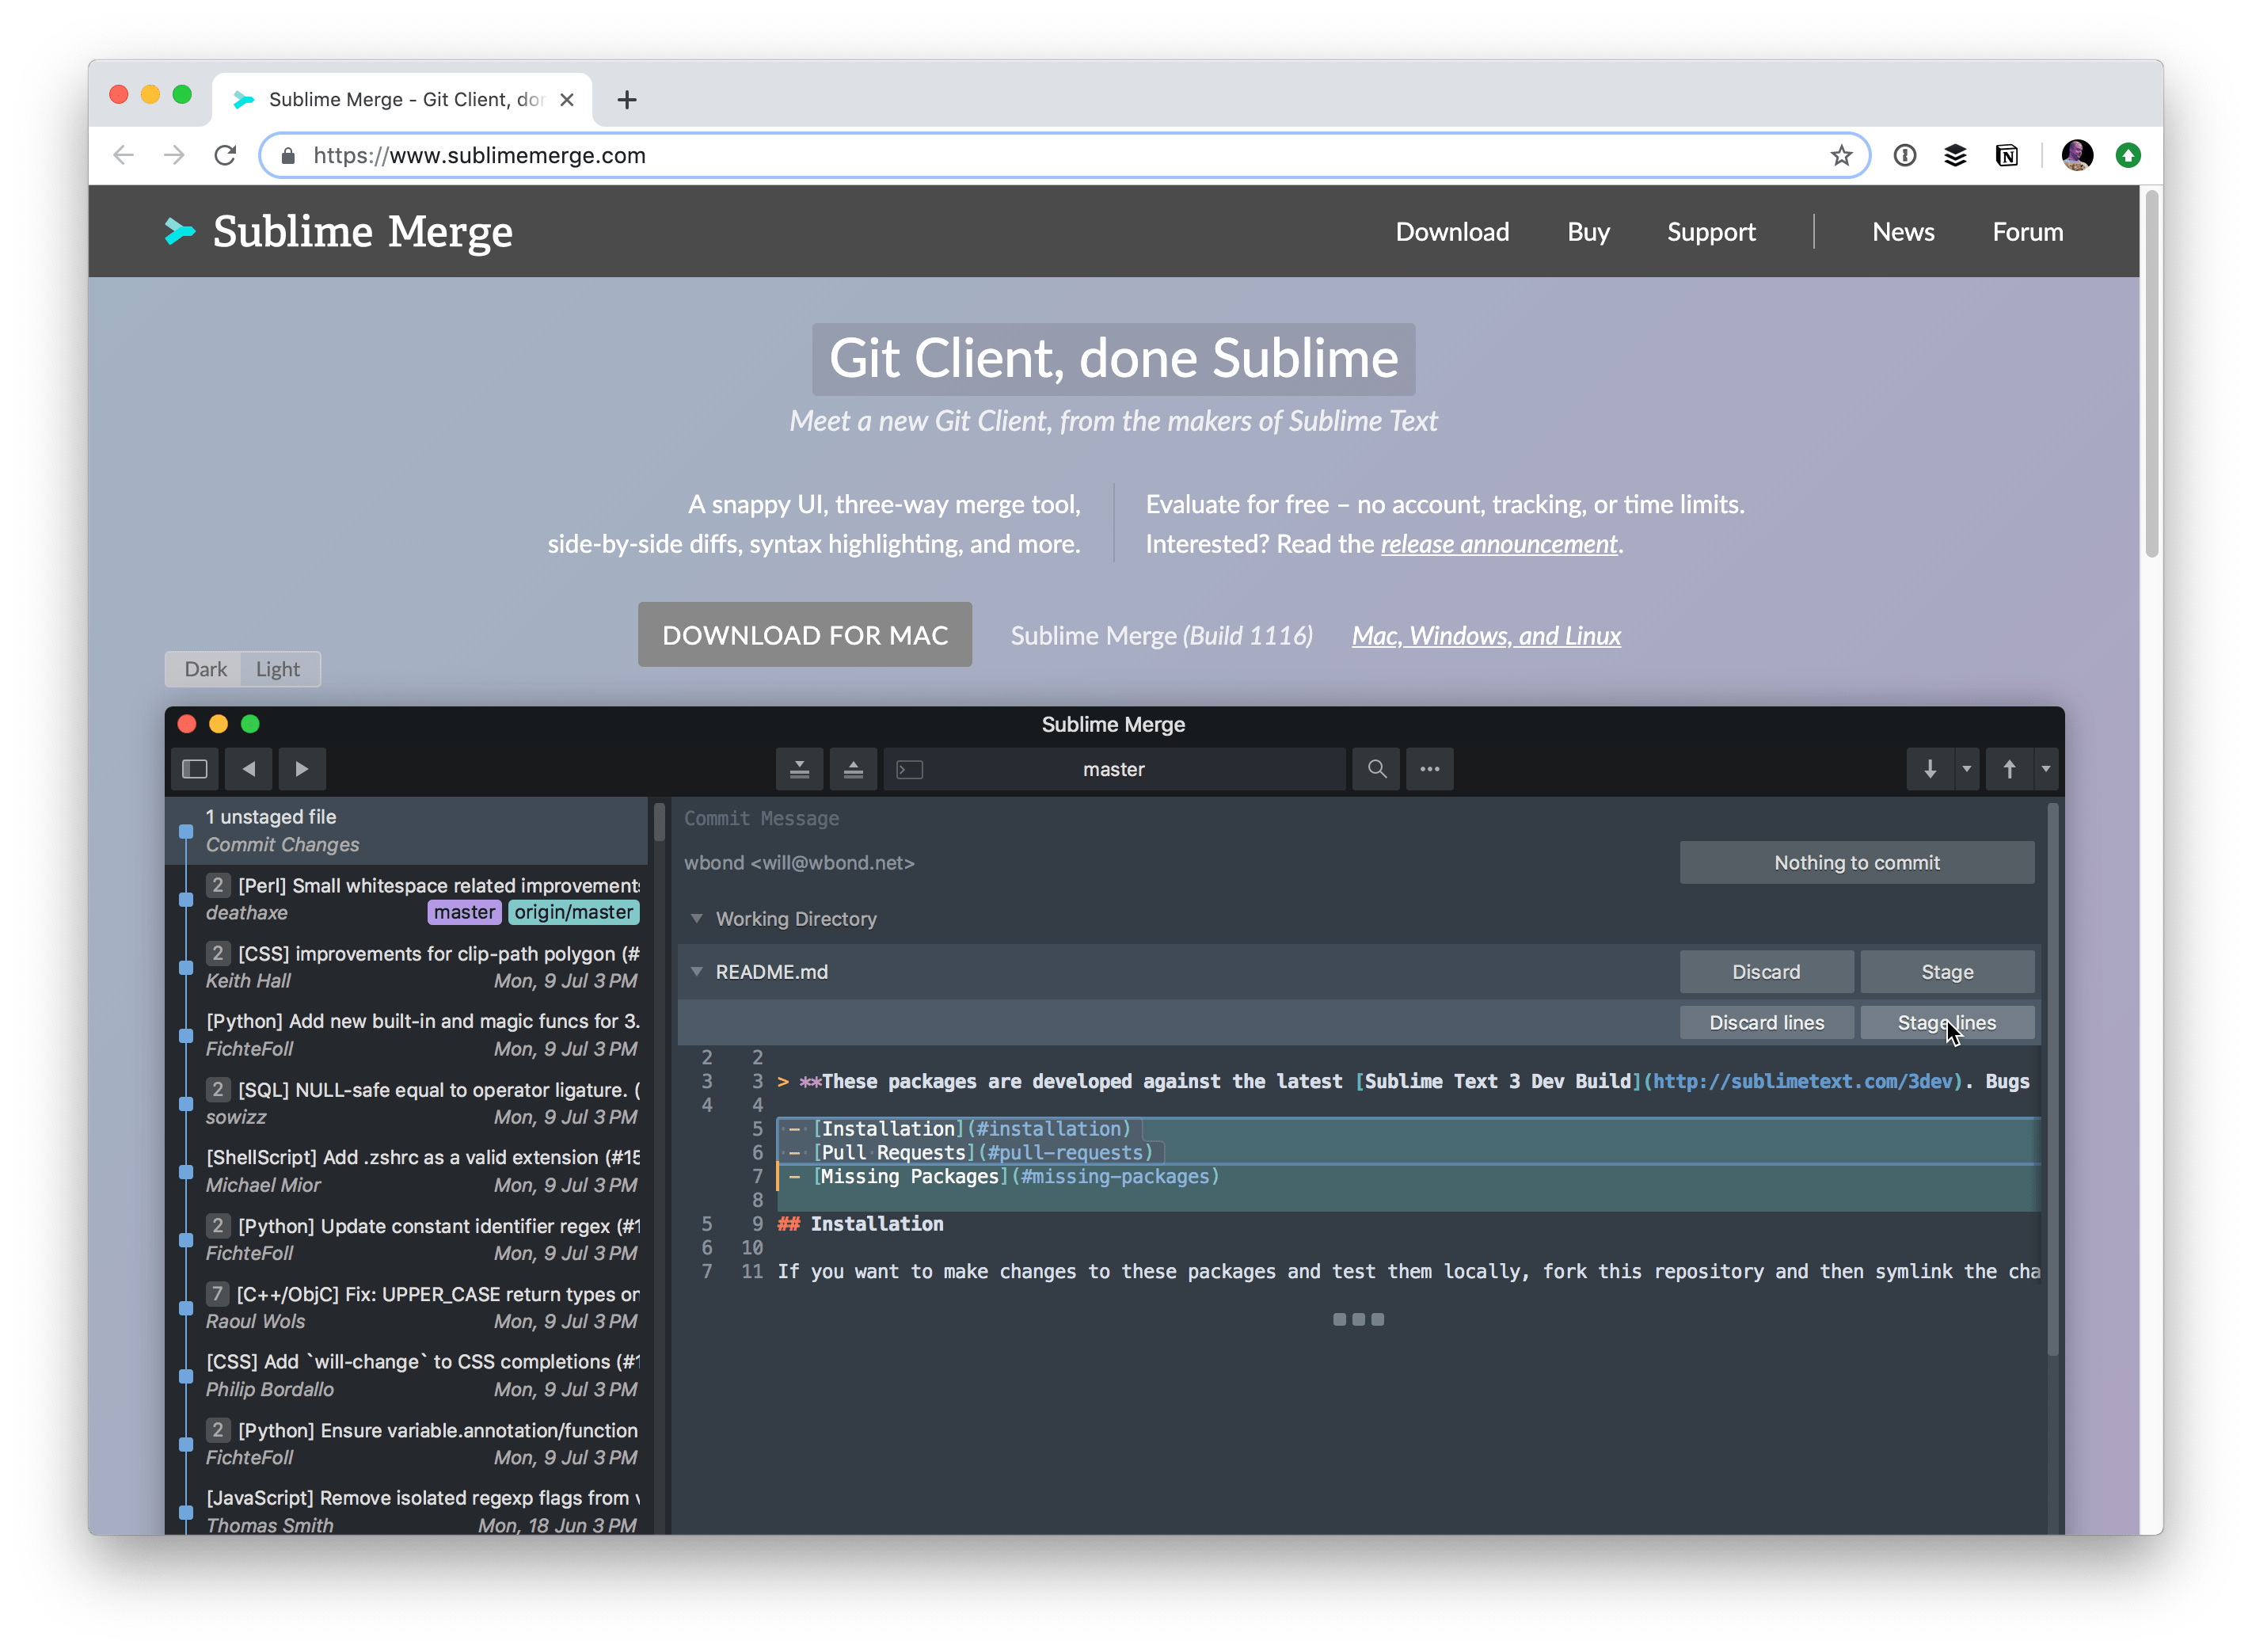Open the three-dots more options
Image resolution: width=2252 pixels, height=1652 pixels.
[1430, 769]
